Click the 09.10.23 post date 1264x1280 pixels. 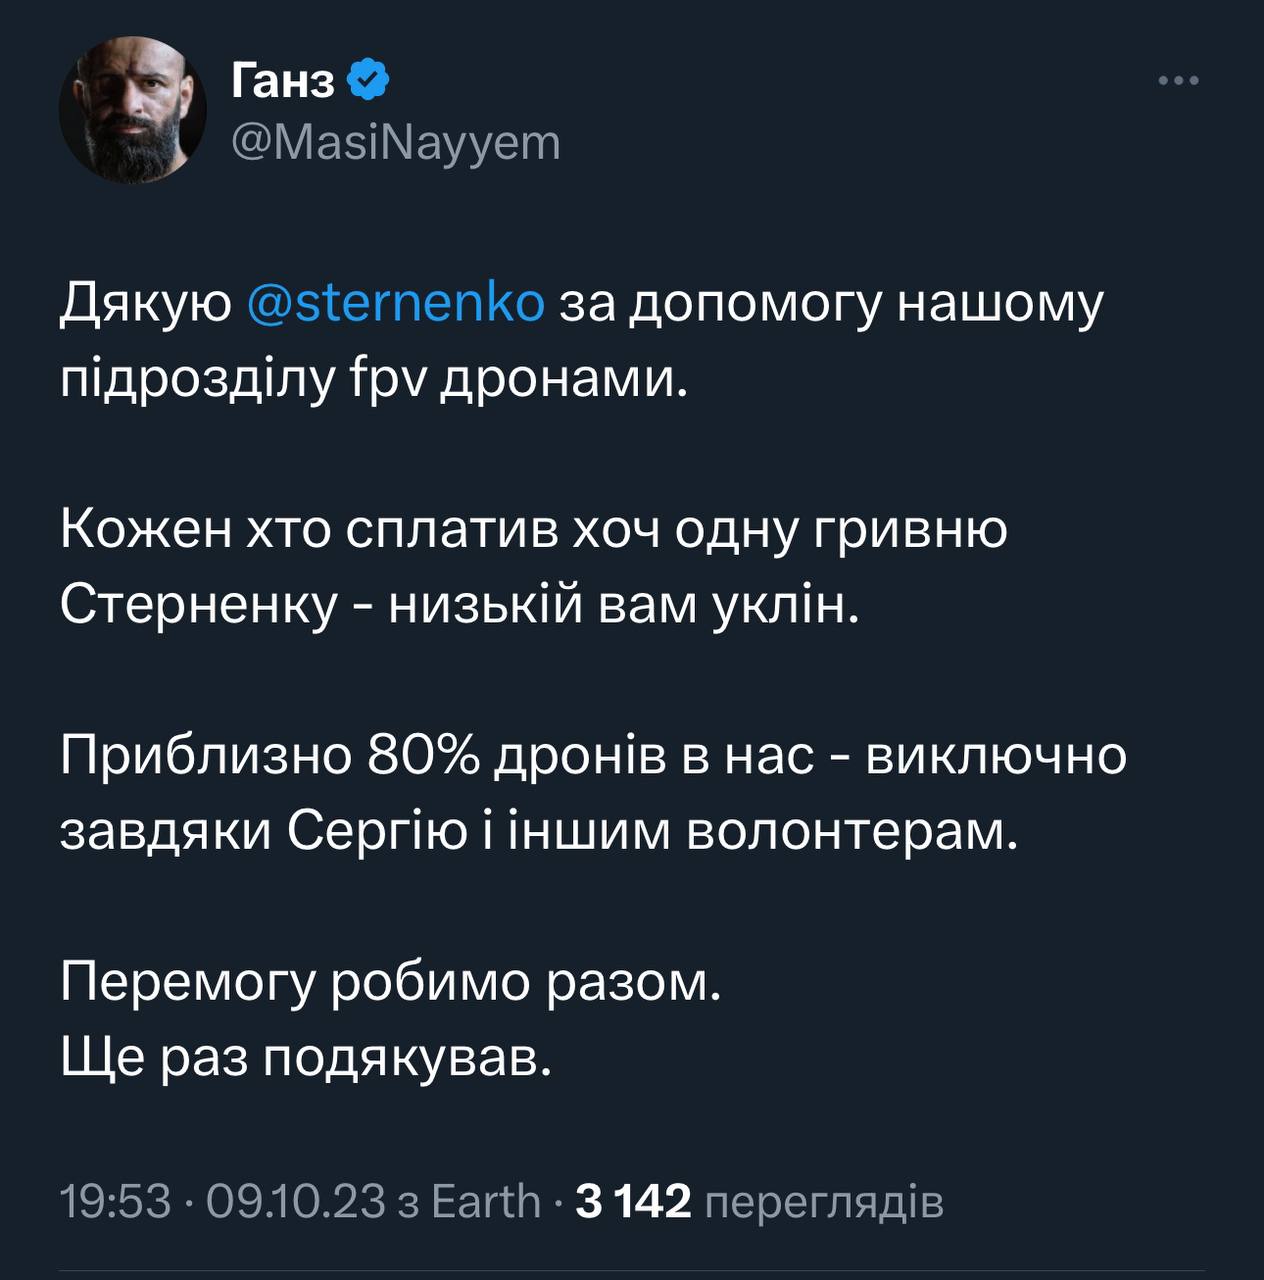pyautogui.click(x=295, y=1201)
